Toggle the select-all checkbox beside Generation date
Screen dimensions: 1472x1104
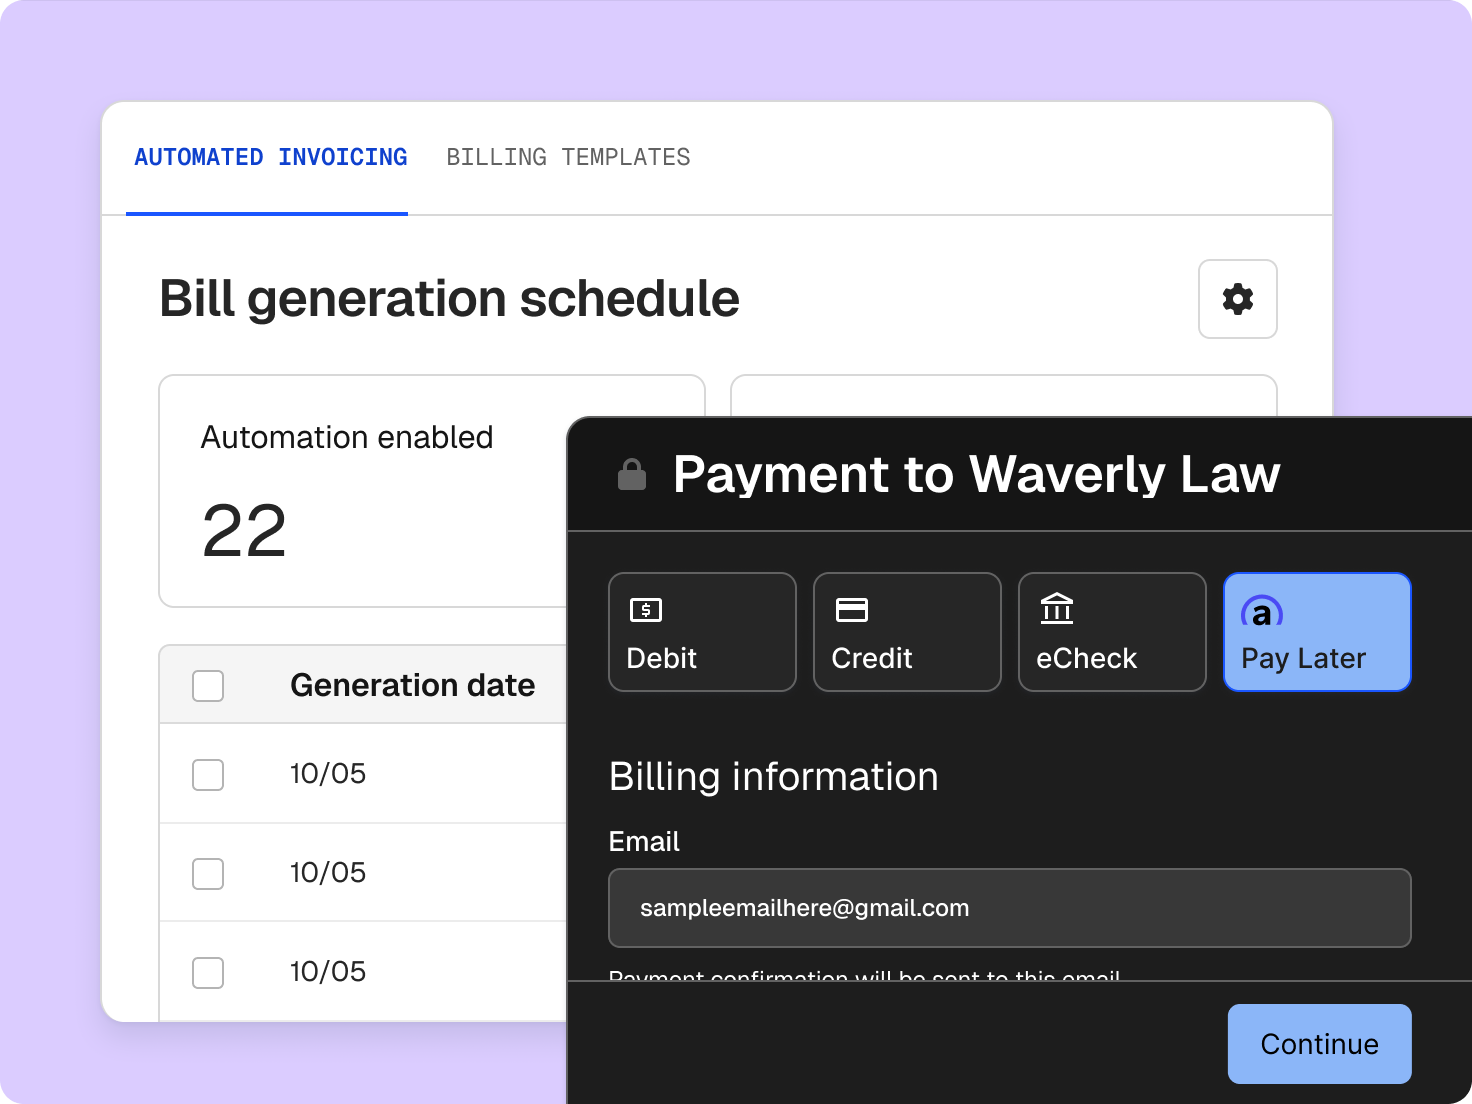click(208, 686)
